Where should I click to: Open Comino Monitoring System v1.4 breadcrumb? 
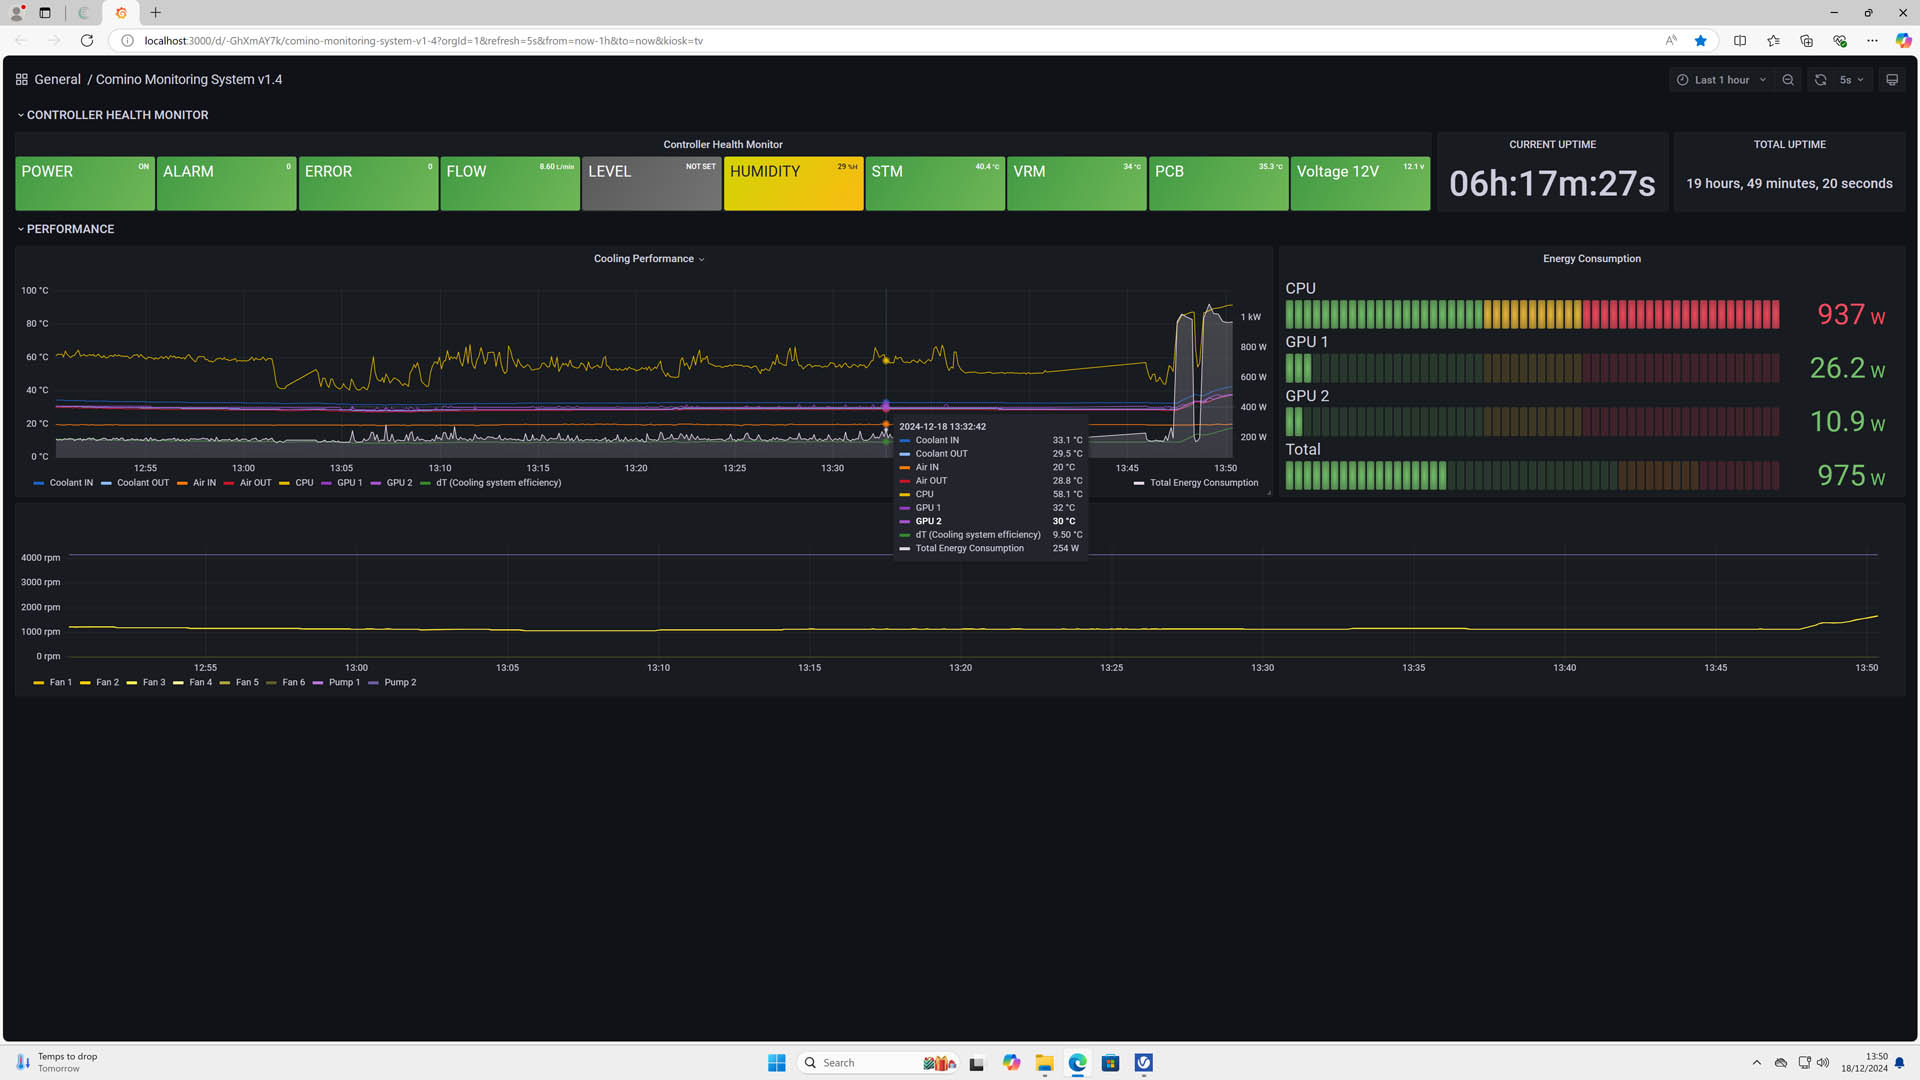(x=189, y=79)
